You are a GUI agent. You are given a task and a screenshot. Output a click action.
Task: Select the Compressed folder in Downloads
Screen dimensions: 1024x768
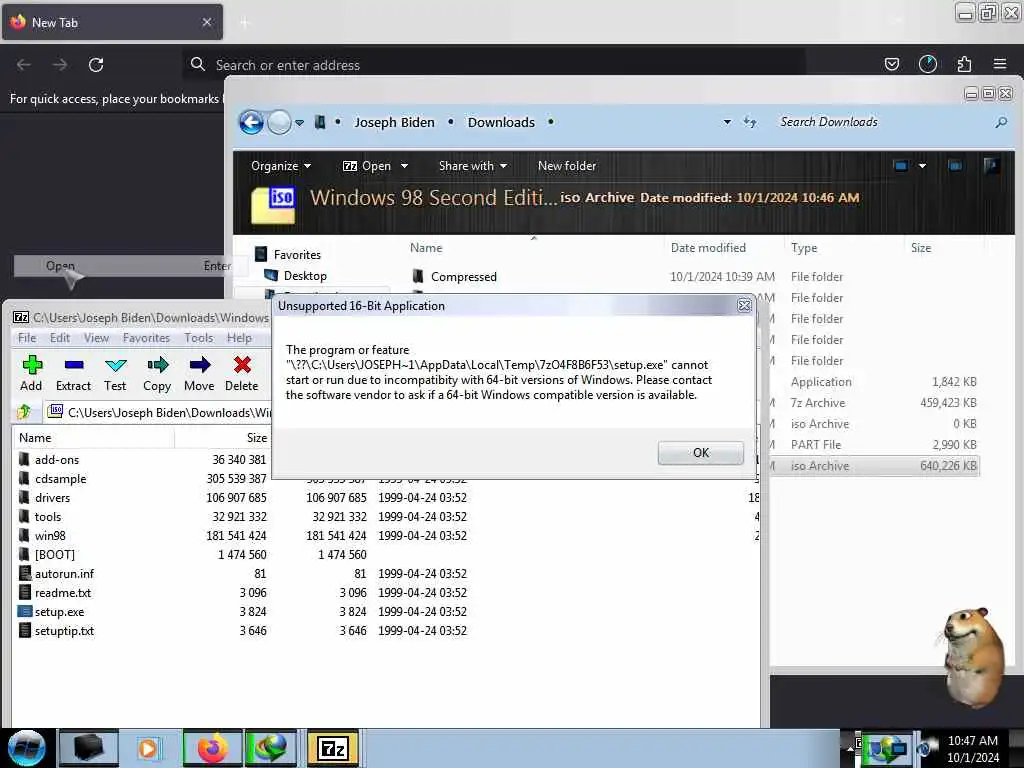(x=463, y=276)
